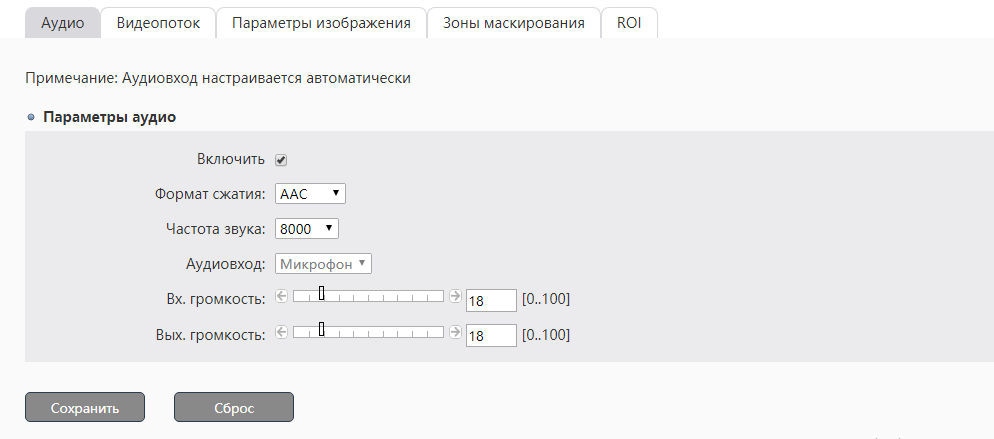Click left arrow of output volume slider
The width and height of the screenshot is (994, 439).
pos(281,332)
